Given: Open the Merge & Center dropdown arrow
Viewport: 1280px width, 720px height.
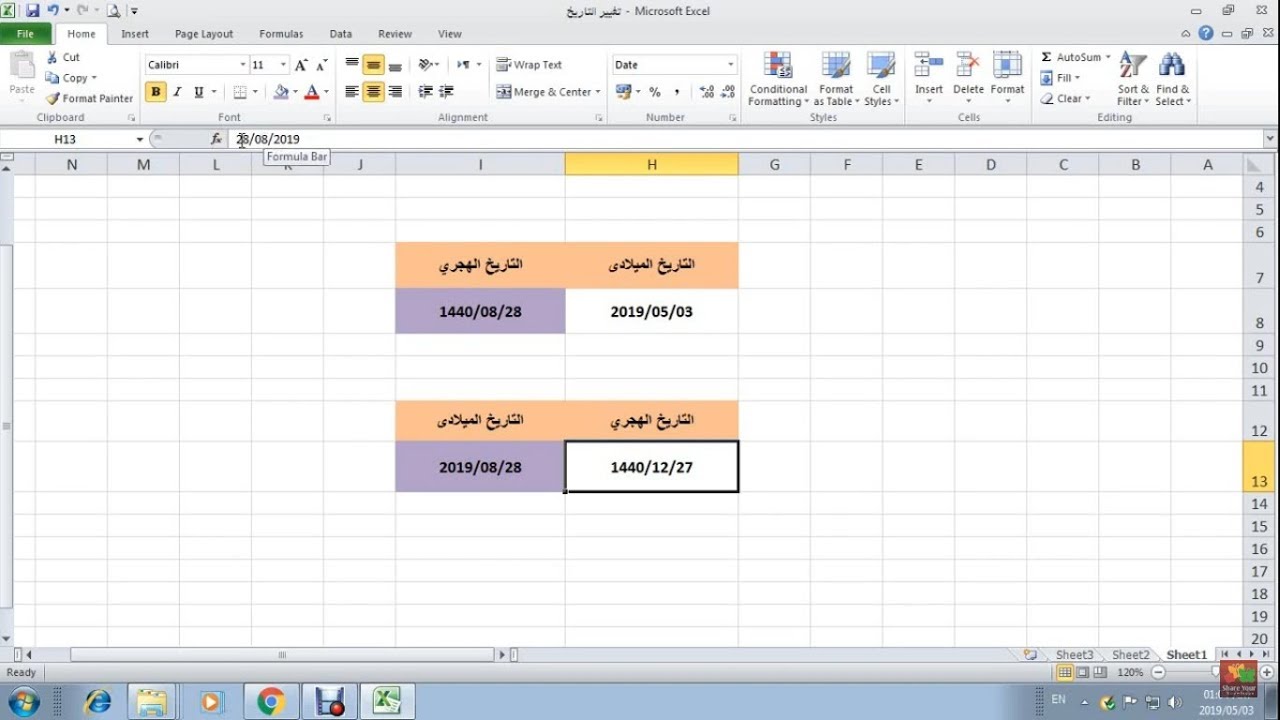Looking at the screenshot, I should pyautogui.click(x=598, y=92).
